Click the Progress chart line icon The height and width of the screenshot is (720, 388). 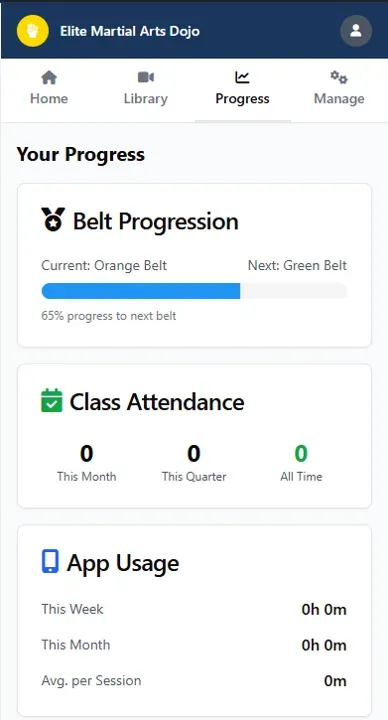242,77
